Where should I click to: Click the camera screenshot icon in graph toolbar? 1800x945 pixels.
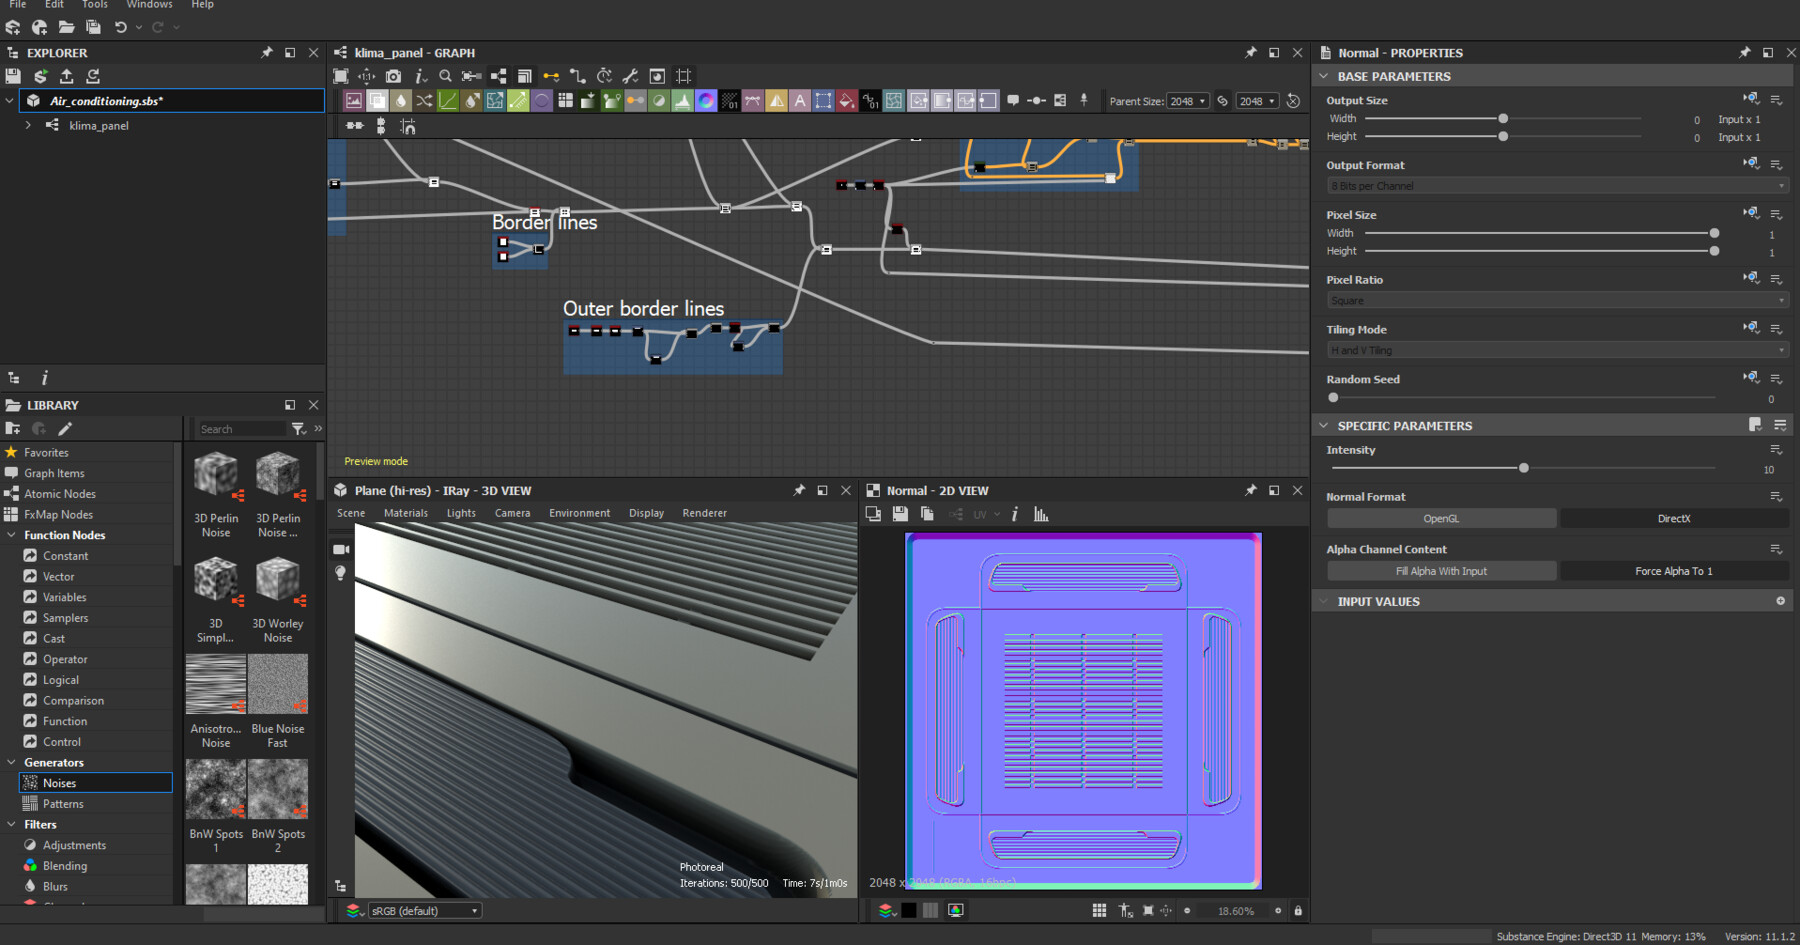(x=393, y=76)
